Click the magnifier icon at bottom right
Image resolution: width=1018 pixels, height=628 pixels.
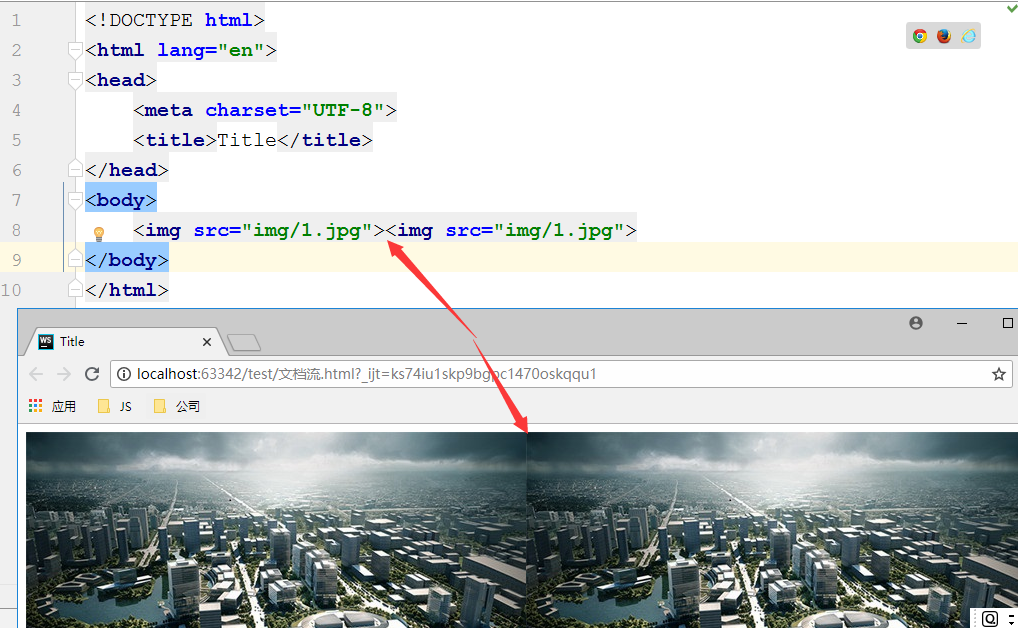[989, 619]
